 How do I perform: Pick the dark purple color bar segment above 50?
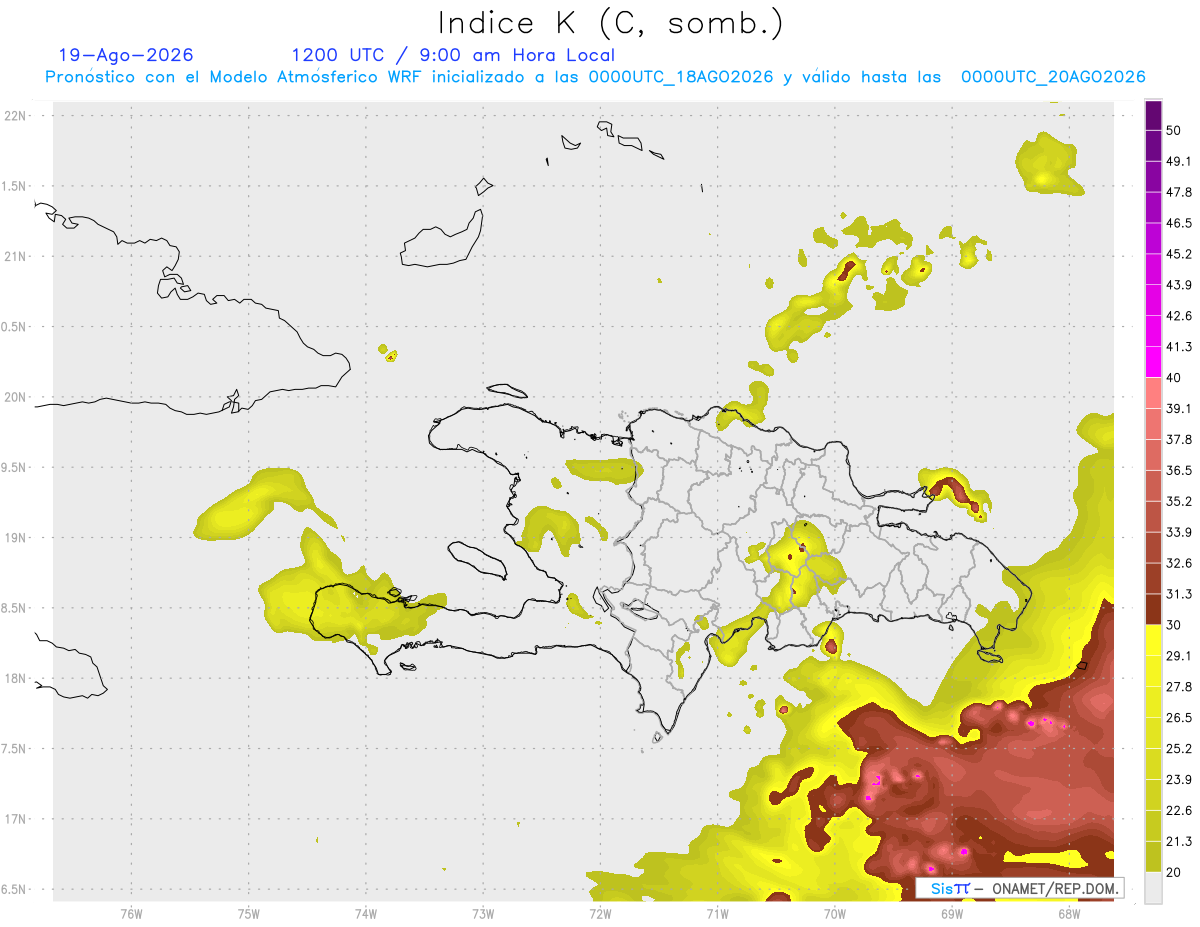(x=1153, y=115)
